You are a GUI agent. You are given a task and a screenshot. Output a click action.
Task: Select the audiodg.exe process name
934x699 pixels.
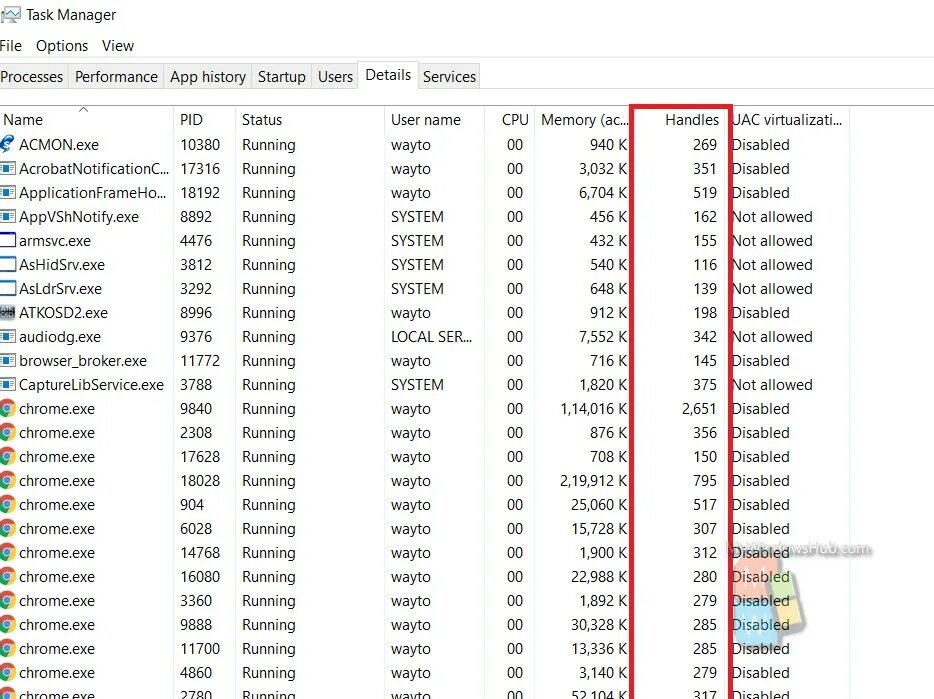click(x=60, y=337)
